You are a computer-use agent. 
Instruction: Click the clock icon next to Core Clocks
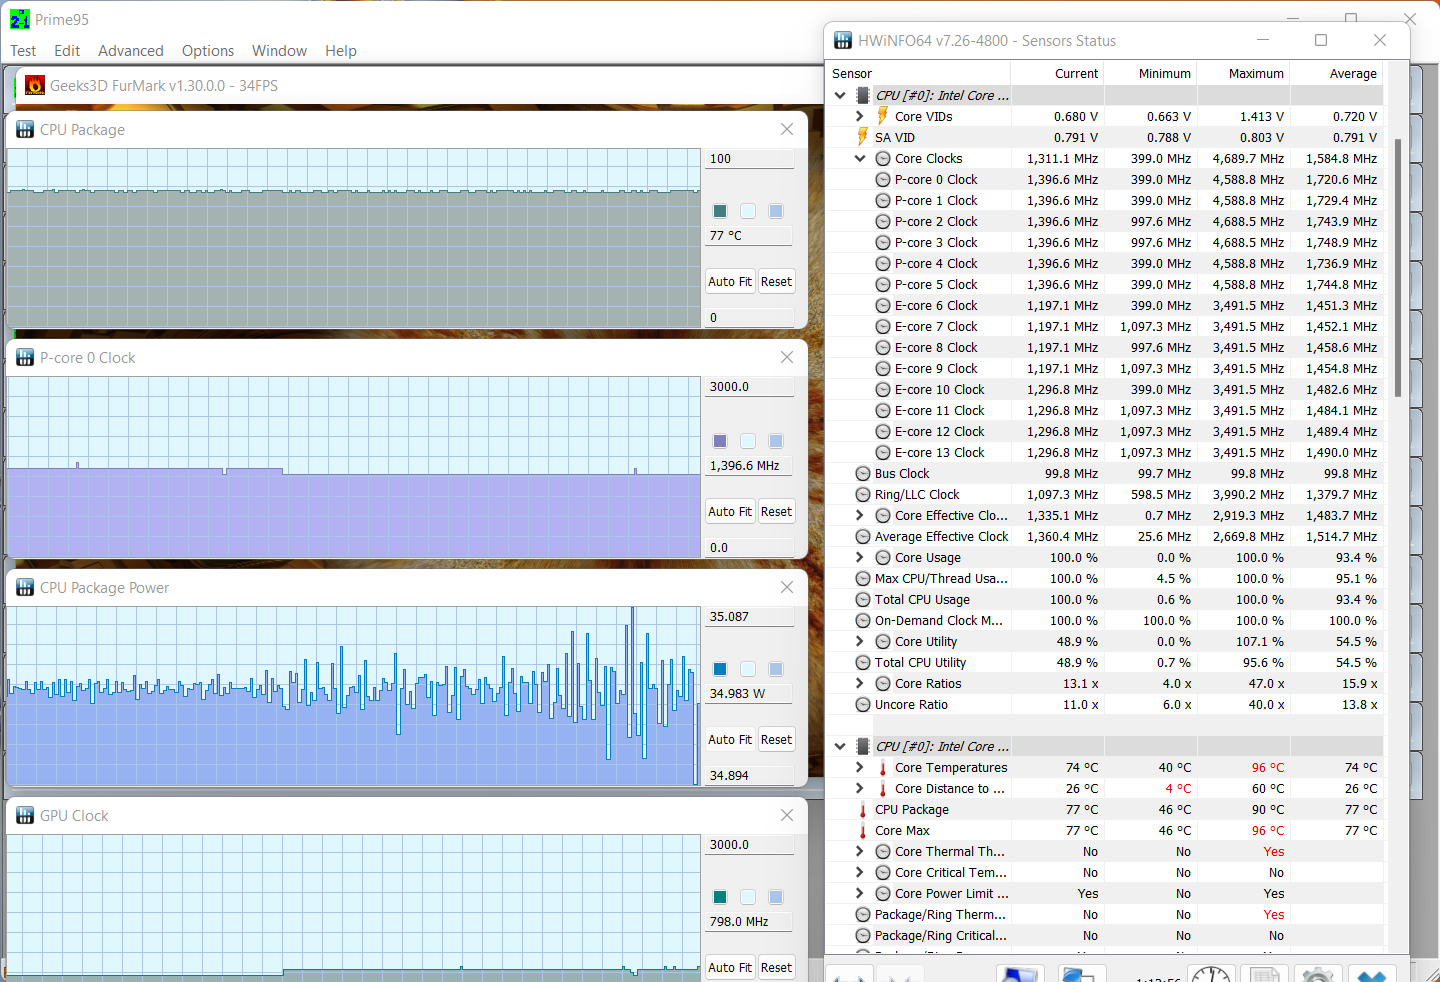[x=883, y=159]
